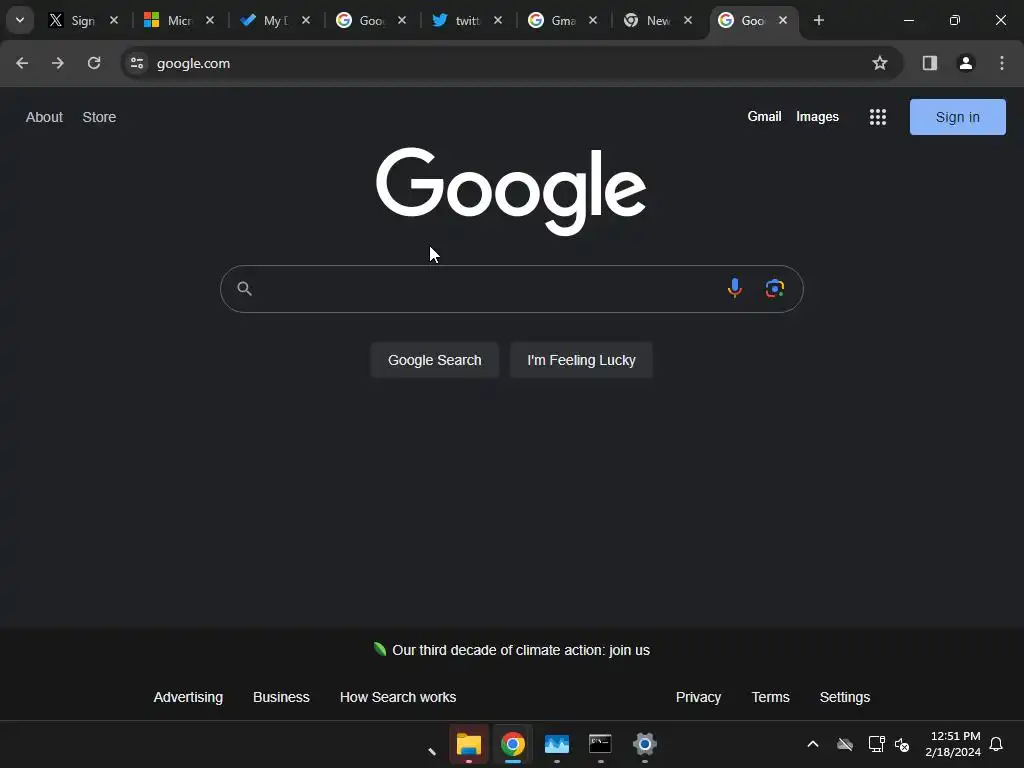Close the Gmail tab
The image size is (1024, 768).
[x=593, y=20]
